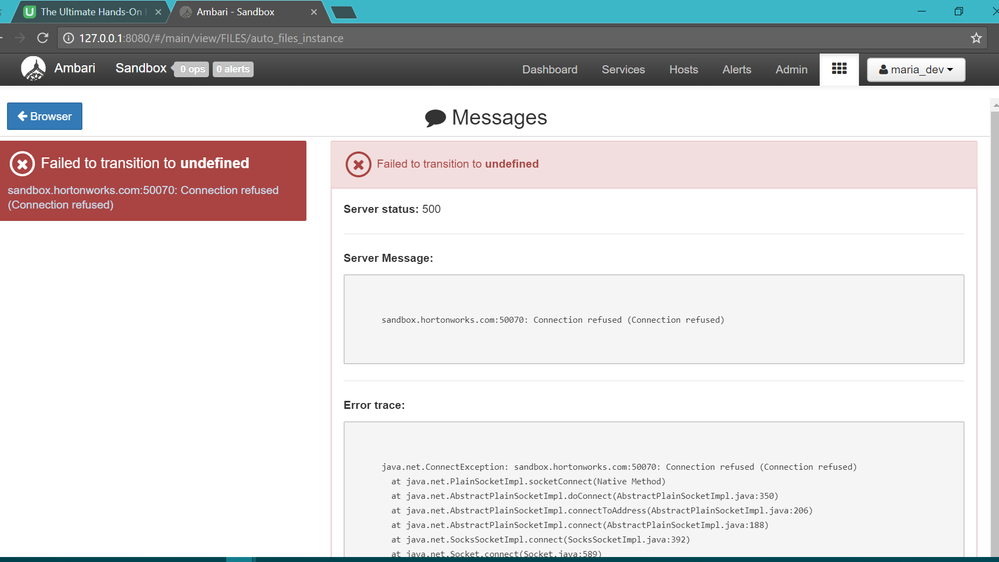Select the Ambari - Sandbox tab

(248, 12)
